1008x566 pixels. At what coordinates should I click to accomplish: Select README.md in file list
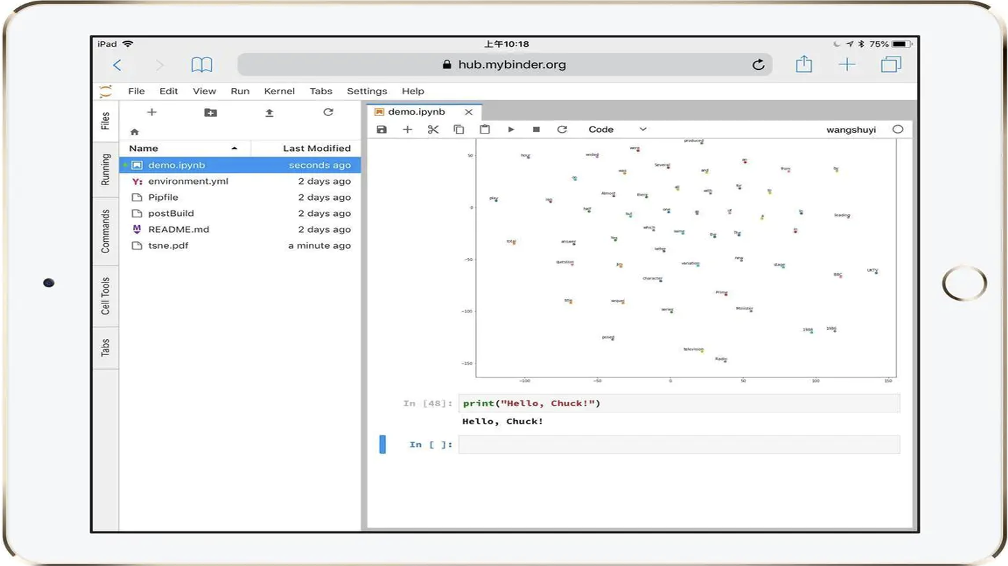[240, 230]
